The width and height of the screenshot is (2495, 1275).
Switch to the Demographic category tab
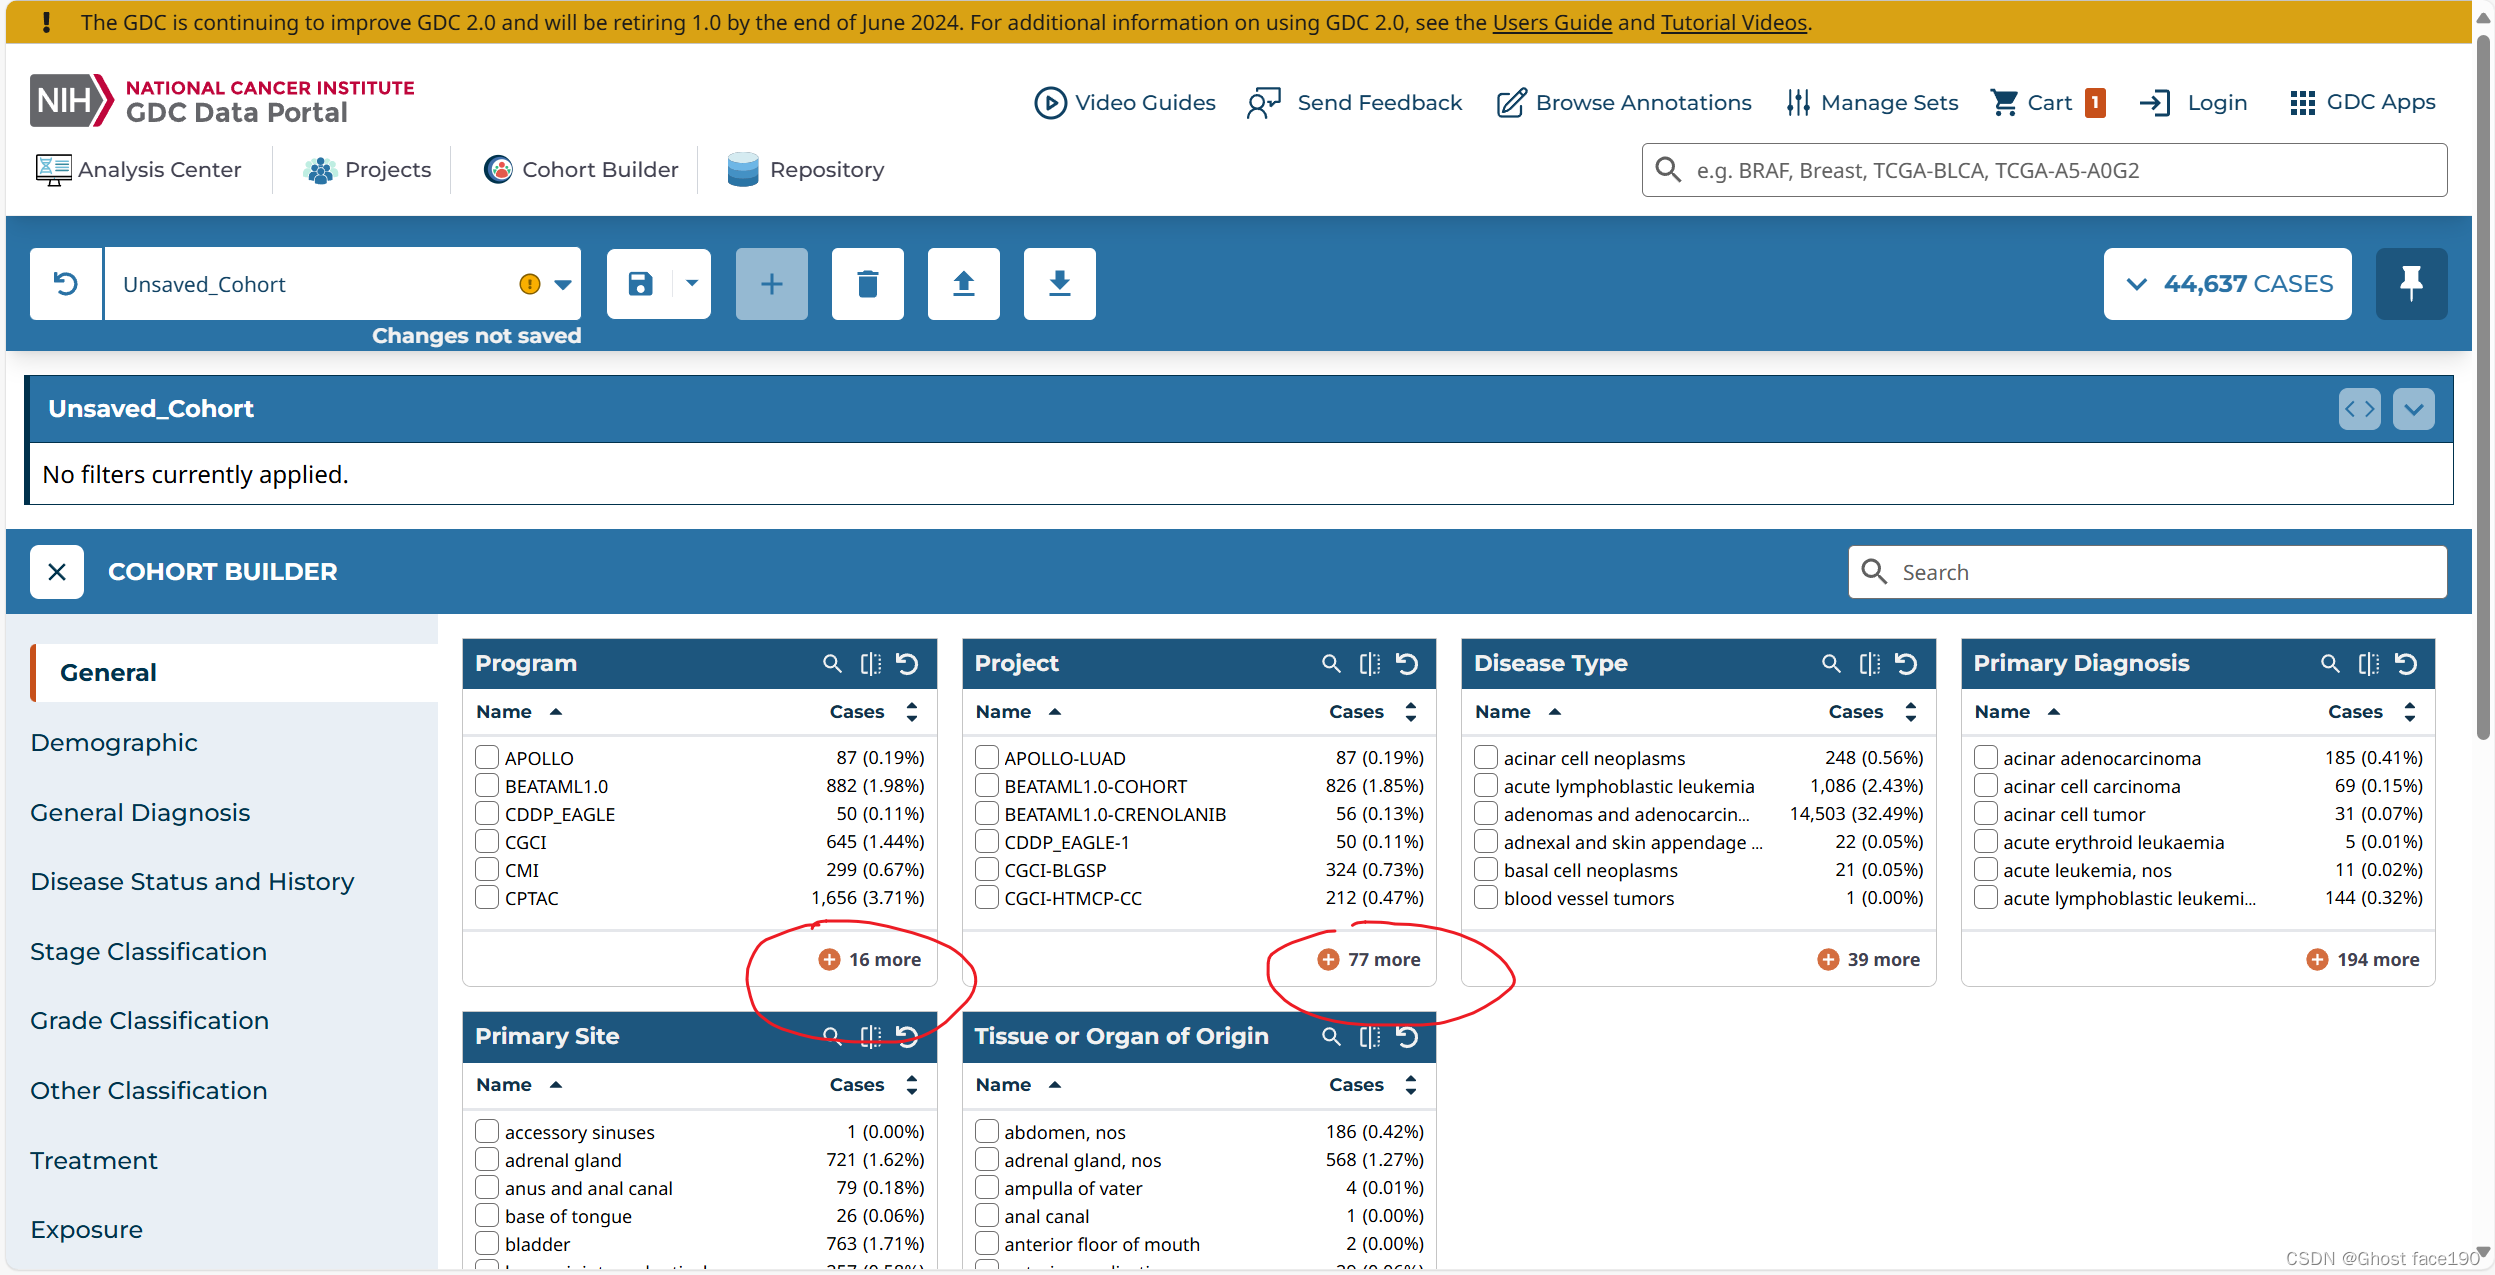click(x=114, y=743)
